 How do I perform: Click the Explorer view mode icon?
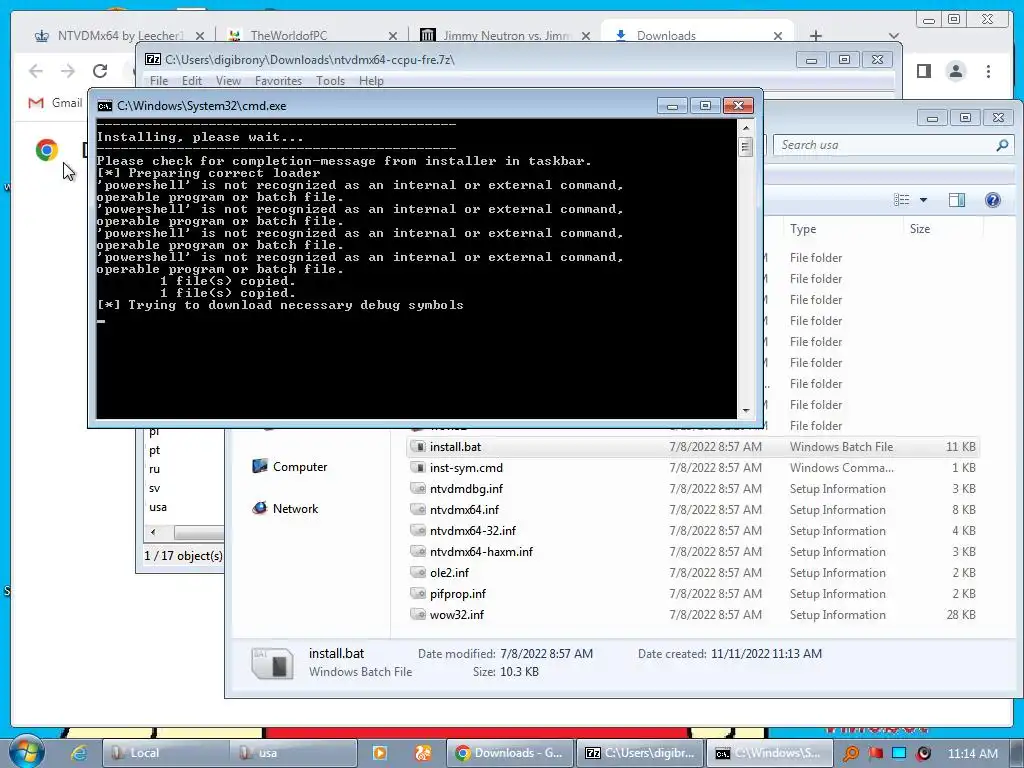[901, 200]
